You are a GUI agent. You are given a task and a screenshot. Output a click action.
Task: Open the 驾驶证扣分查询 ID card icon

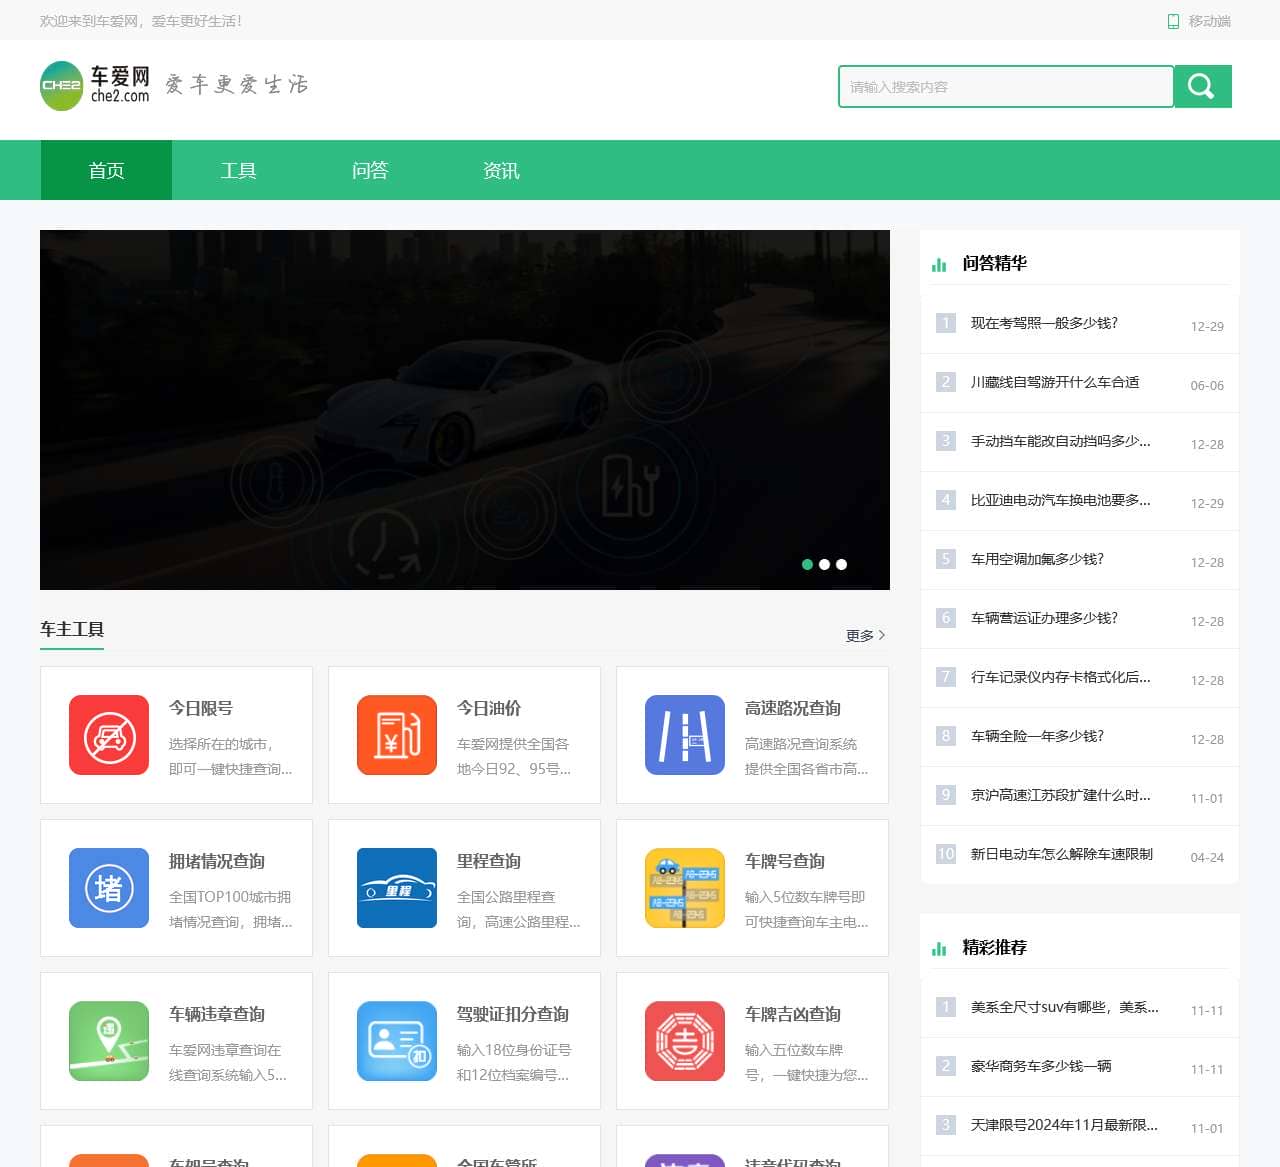[x=397, y=1041]
